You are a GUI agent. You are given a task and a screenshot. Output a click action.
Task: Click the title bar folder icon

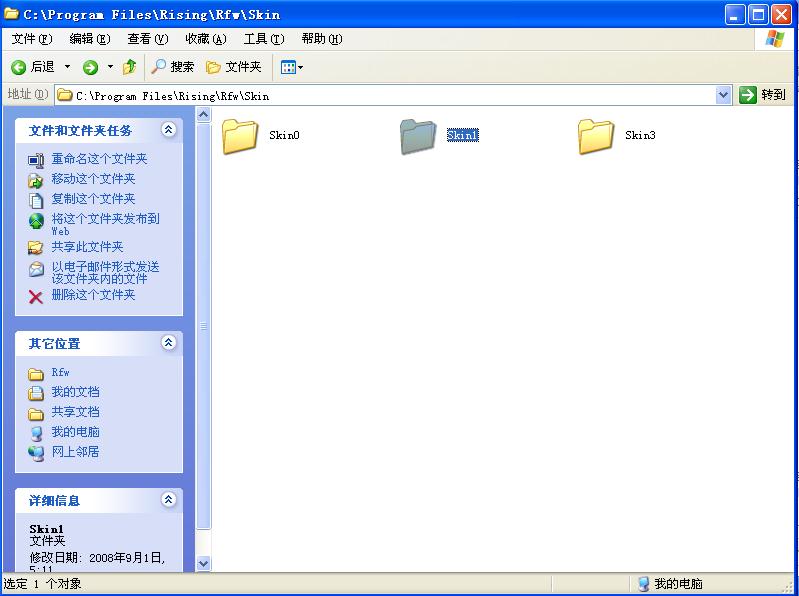[12, 14]
